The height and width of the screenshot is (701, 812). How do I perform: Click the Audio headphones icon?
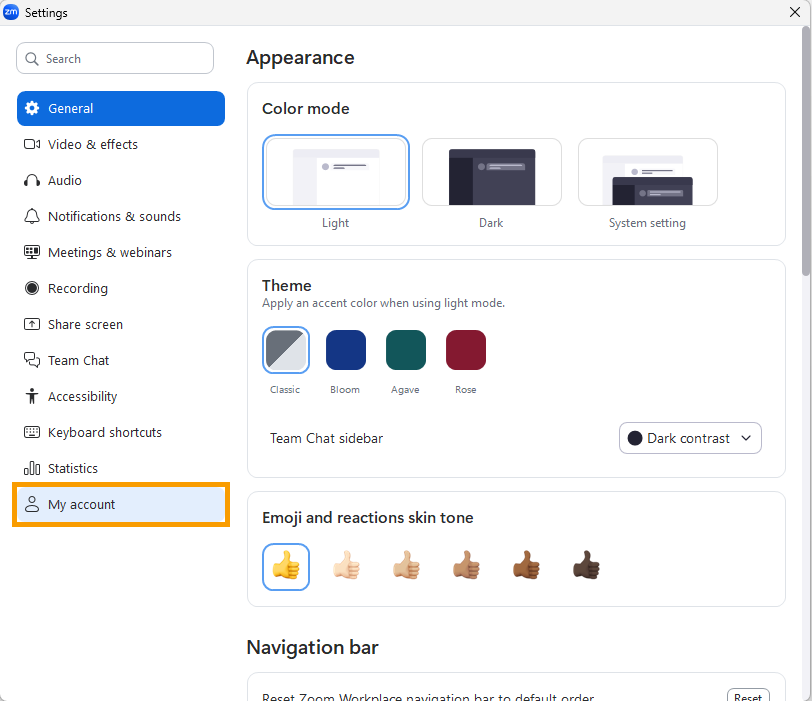31,181
